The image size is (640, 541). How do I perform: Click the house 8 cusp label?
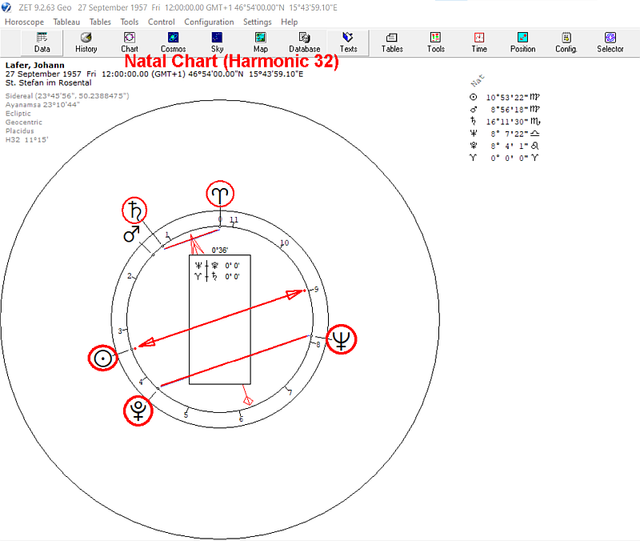click(x=318, y=345)
